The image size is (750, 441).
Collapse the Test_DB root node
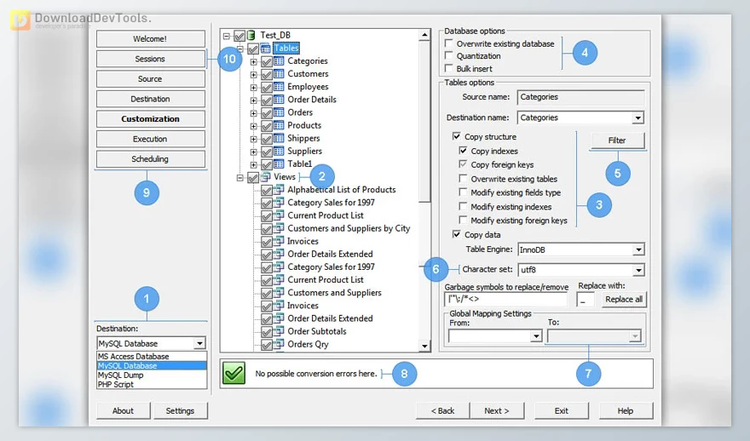(x=227, y=35)
